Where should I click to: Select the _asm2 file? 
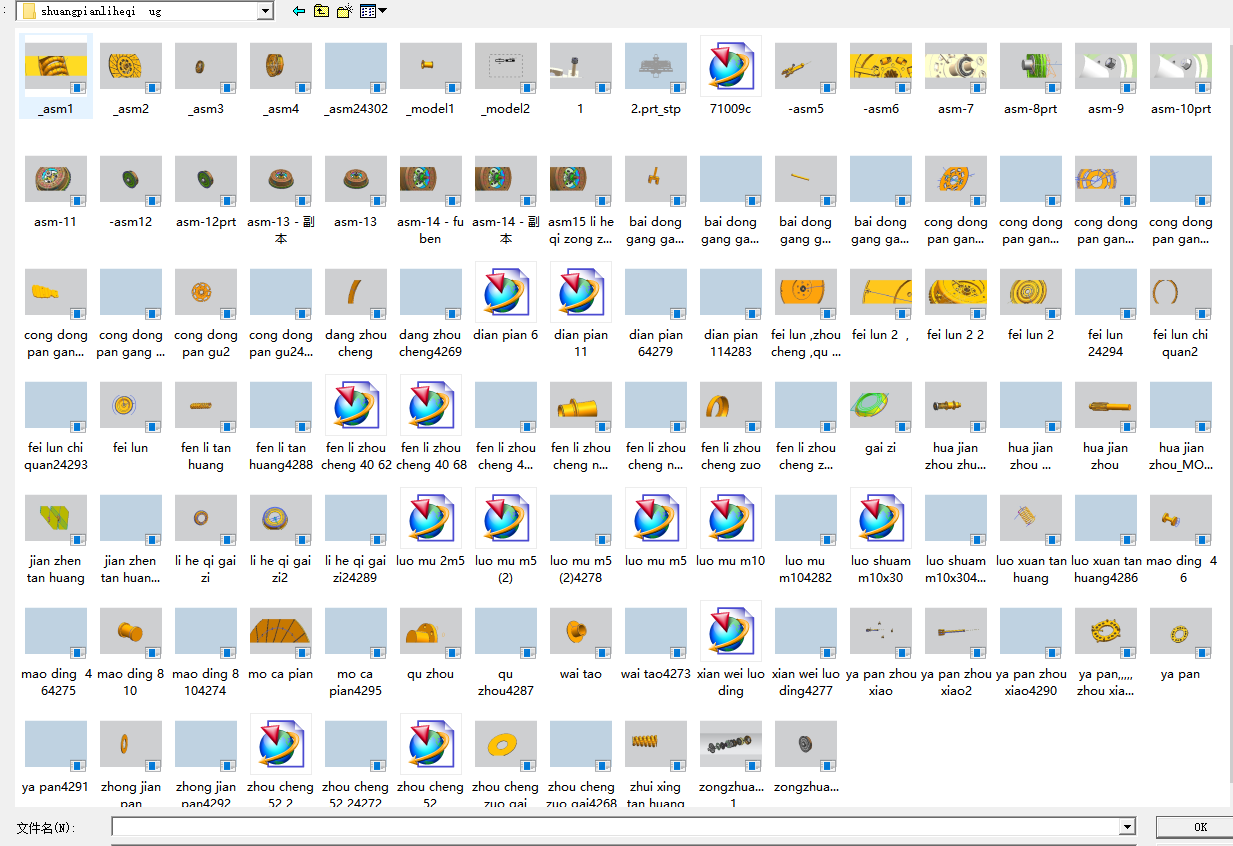pyautogui.click(x=131, y=77)
